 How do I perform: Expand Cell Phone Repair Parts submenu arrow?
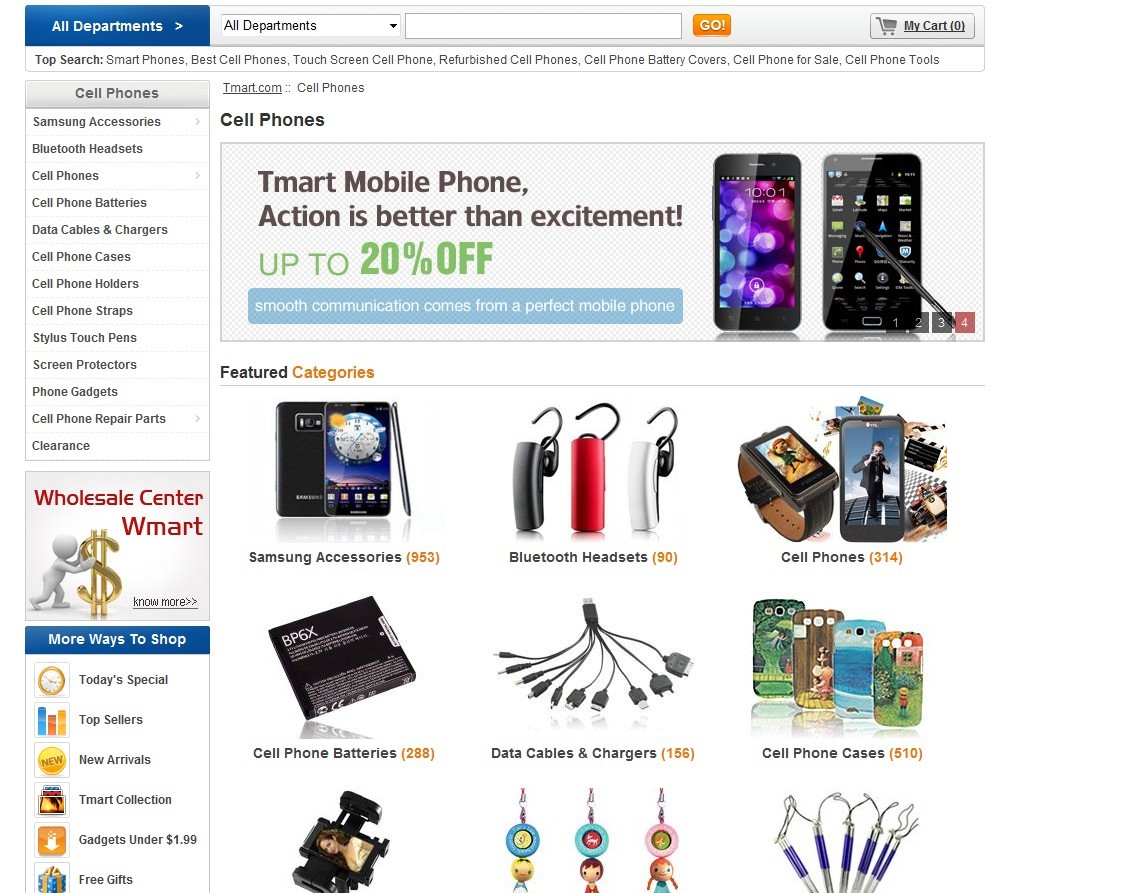tap(197, 418)
